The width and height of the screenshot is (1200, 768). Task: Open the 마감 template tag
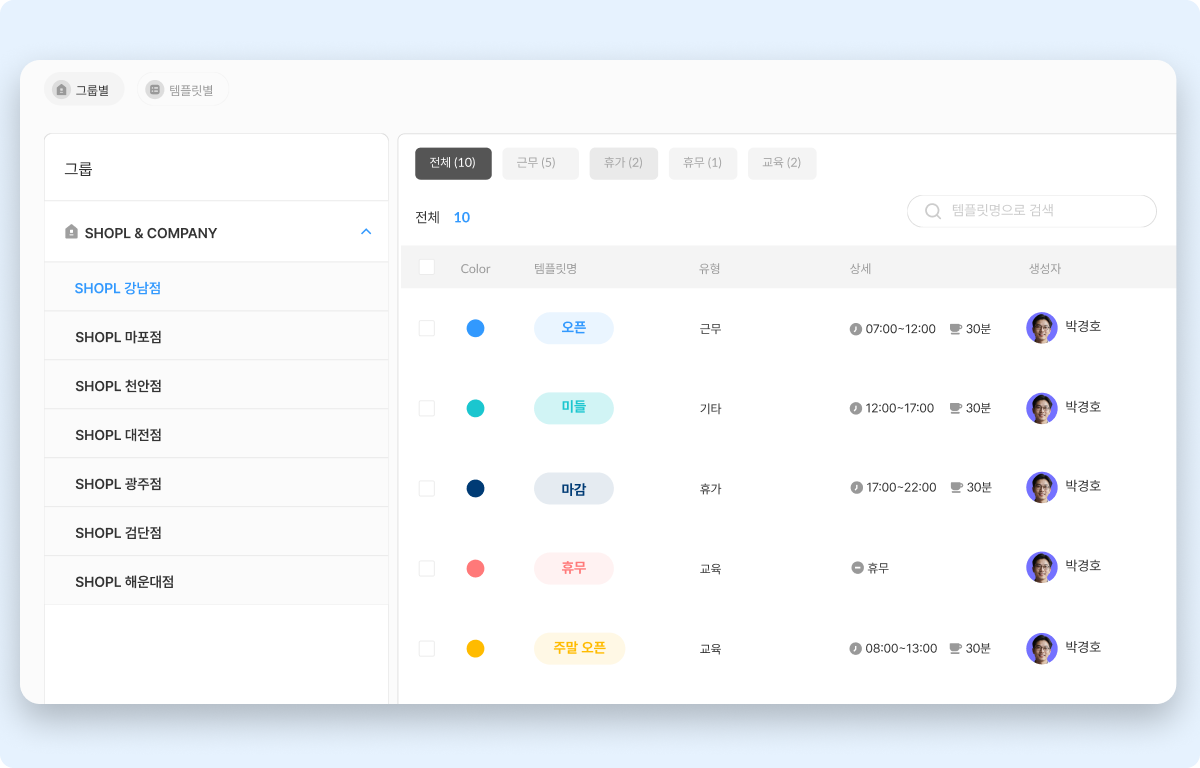point(574,488)
